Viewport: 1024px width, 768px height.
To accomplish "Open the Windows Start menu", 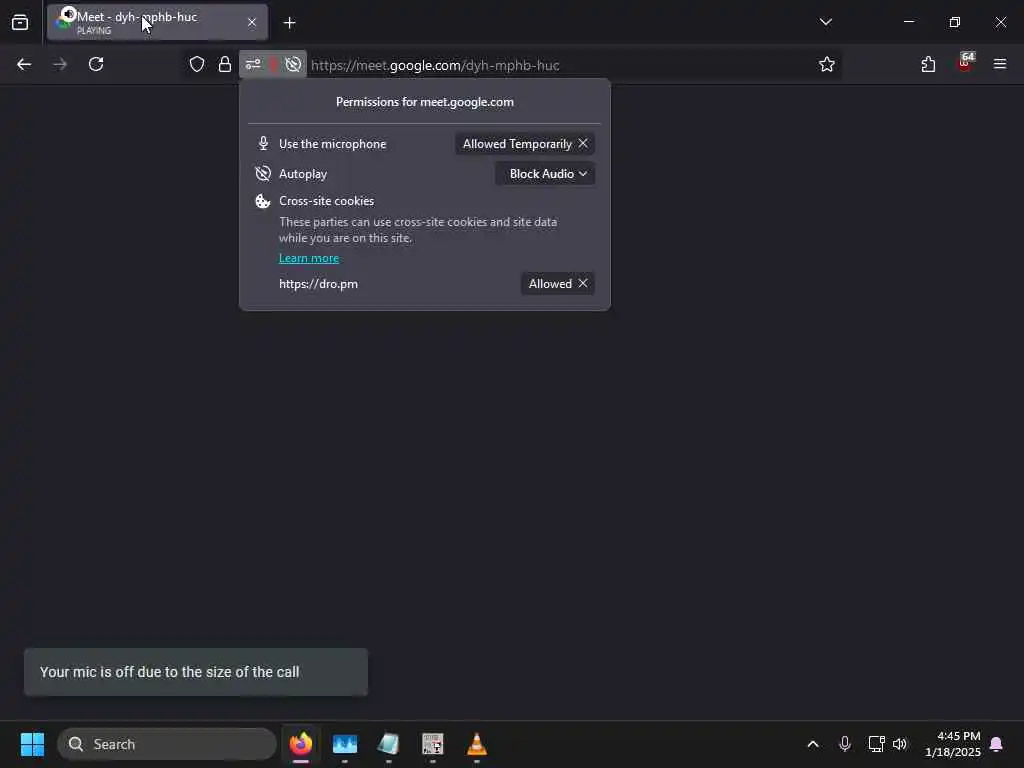I will tap(32, 744).
